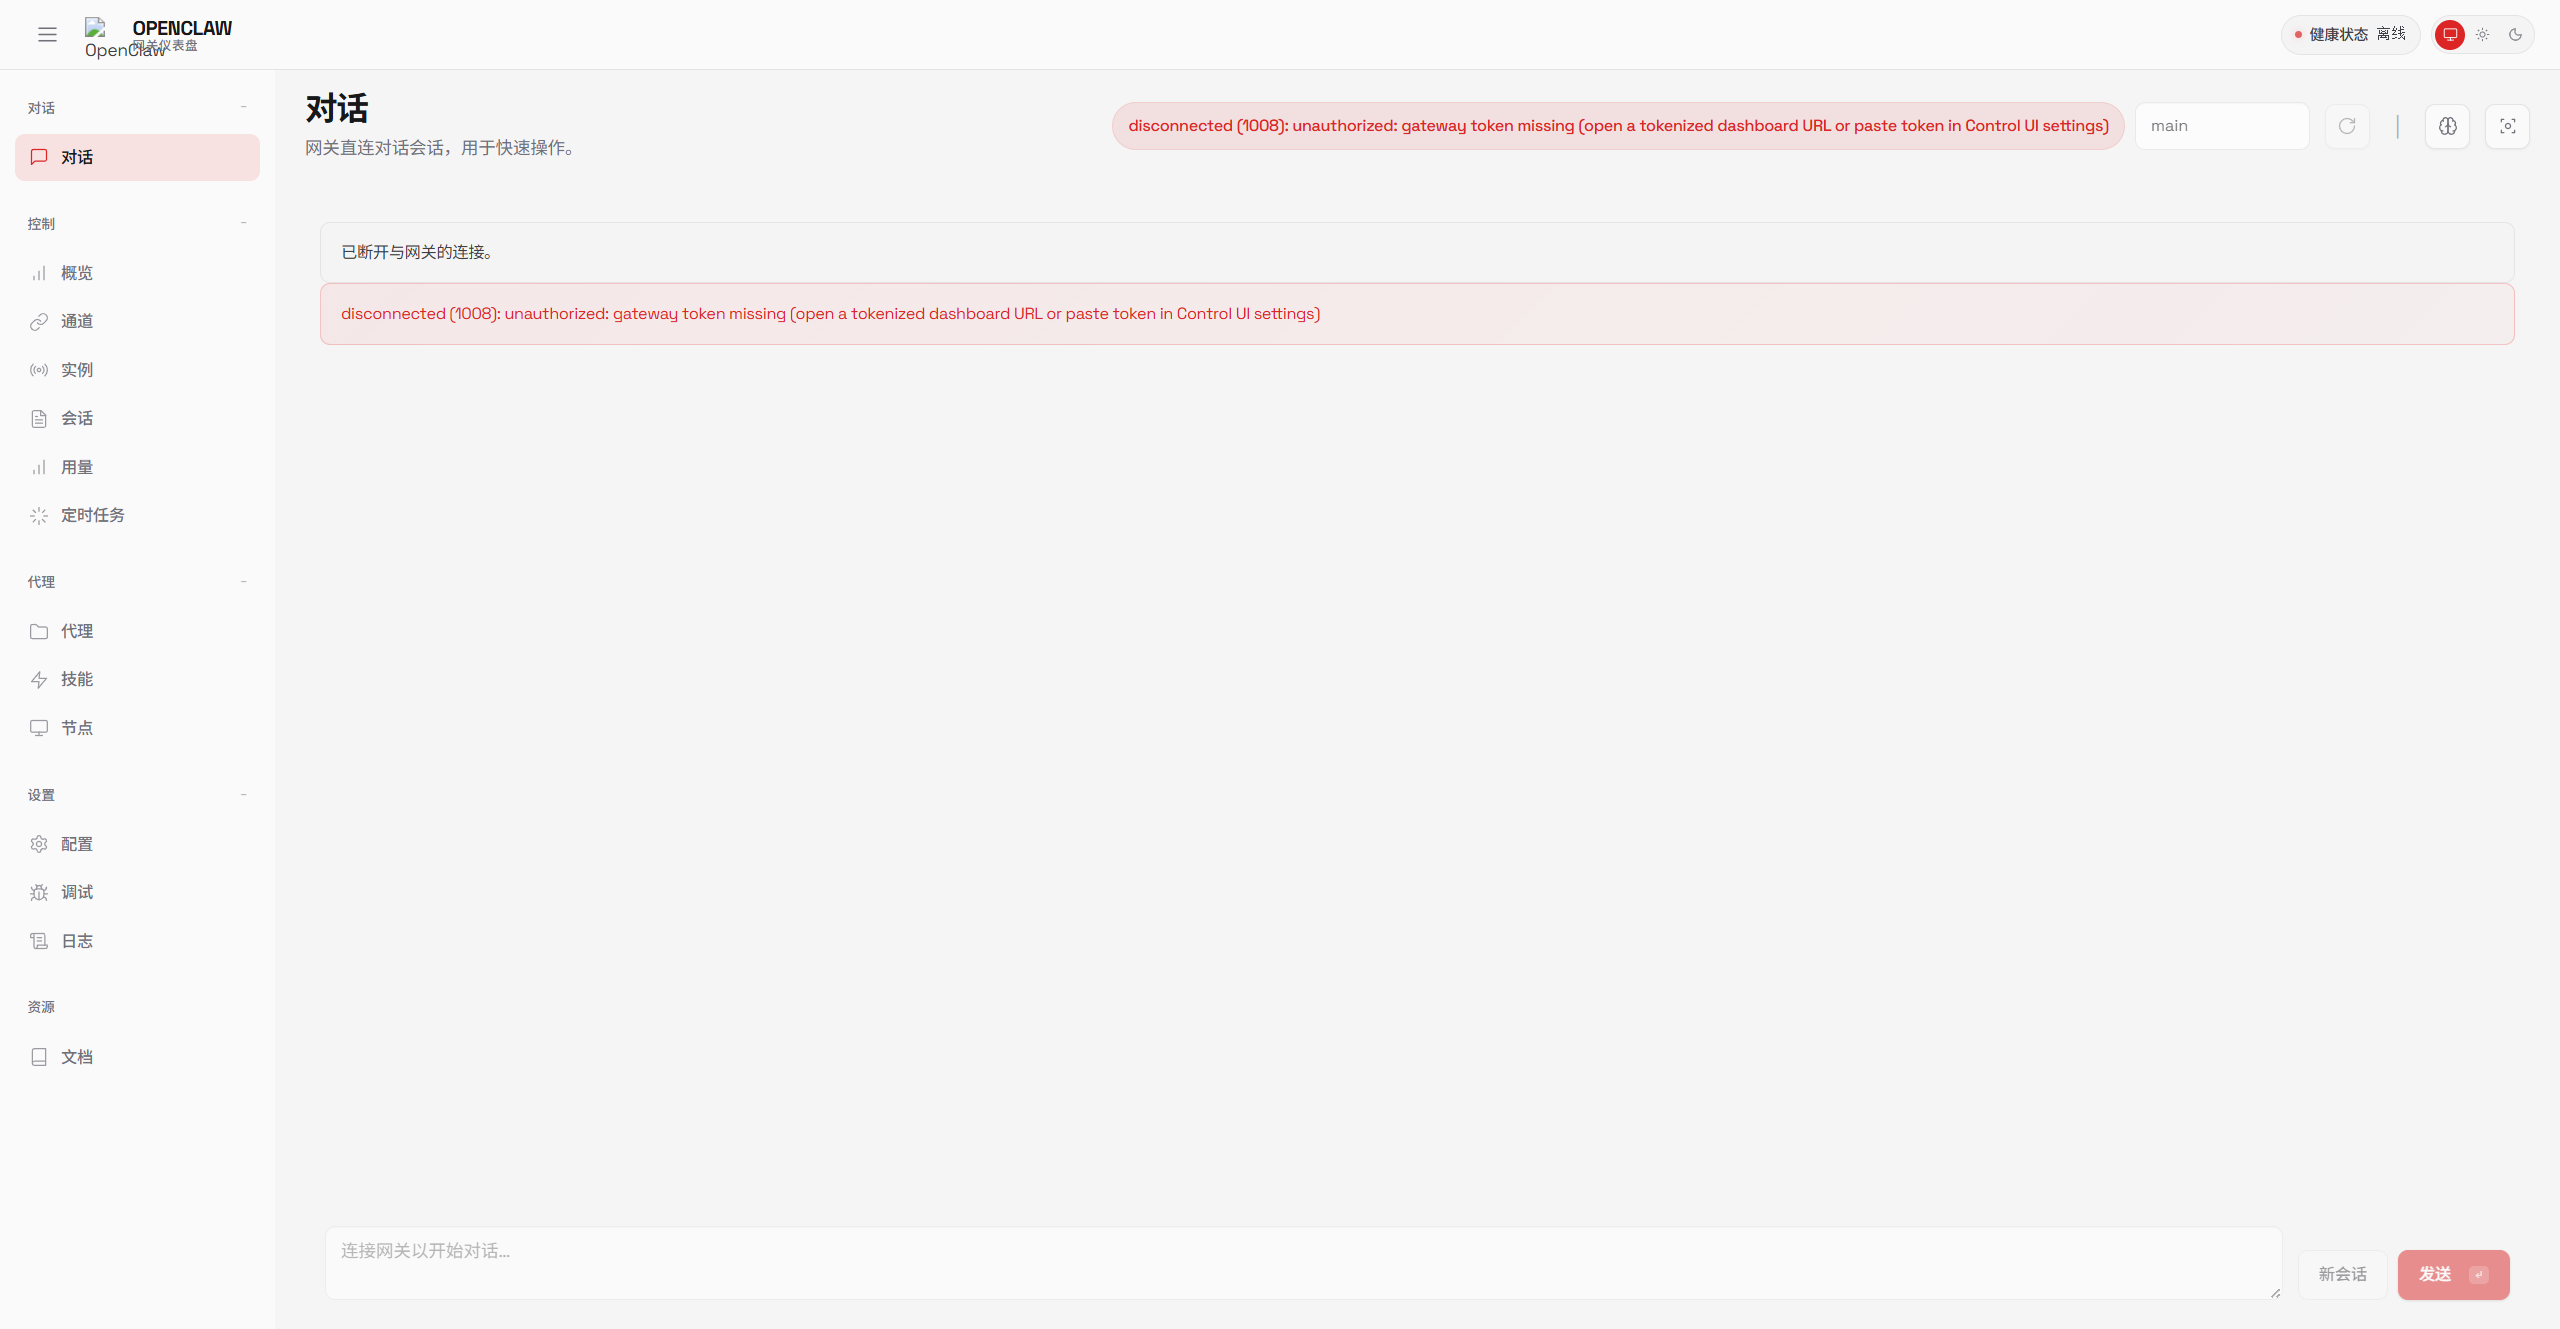Select dark theme moon icon
Viewport: 2560px width, 1329px height.
click(x=2515, y=35)
